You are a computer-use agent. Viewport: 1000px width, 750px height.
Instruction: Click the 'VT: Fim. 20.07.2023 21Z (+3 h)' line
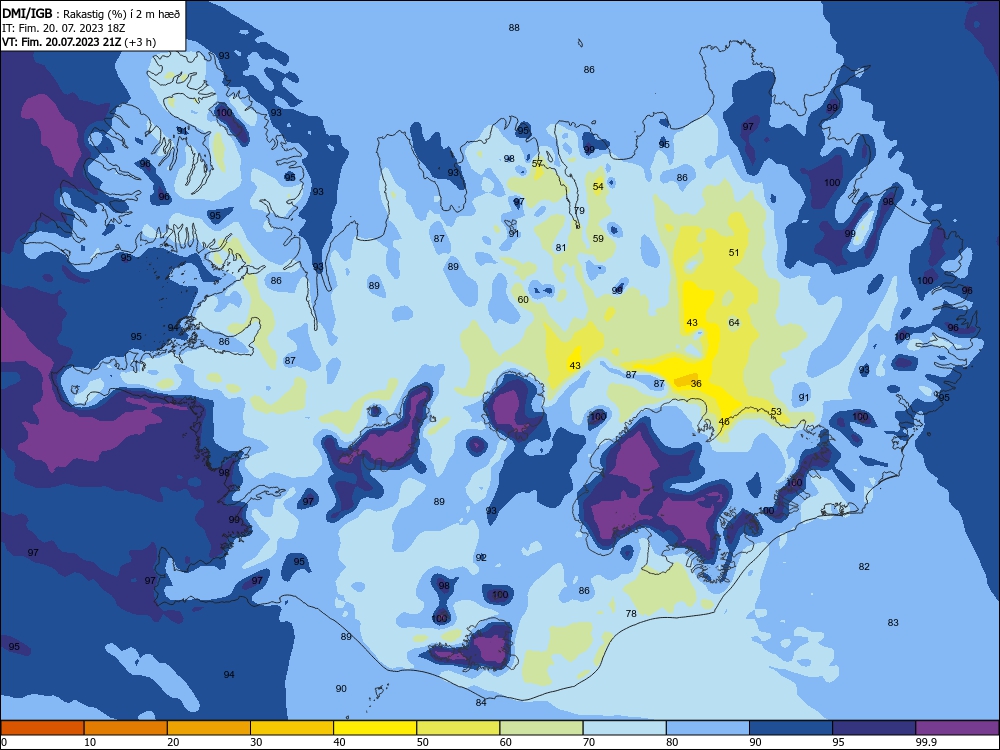pos(78,42)
